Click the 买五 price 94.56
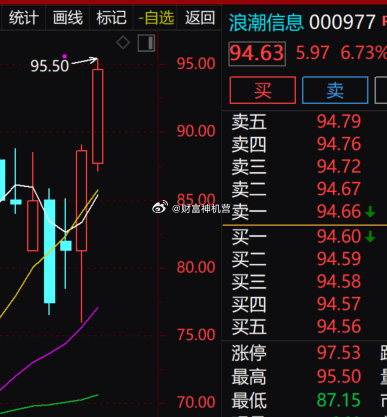This screenshot has width=387, height=417. pos(339,326)
